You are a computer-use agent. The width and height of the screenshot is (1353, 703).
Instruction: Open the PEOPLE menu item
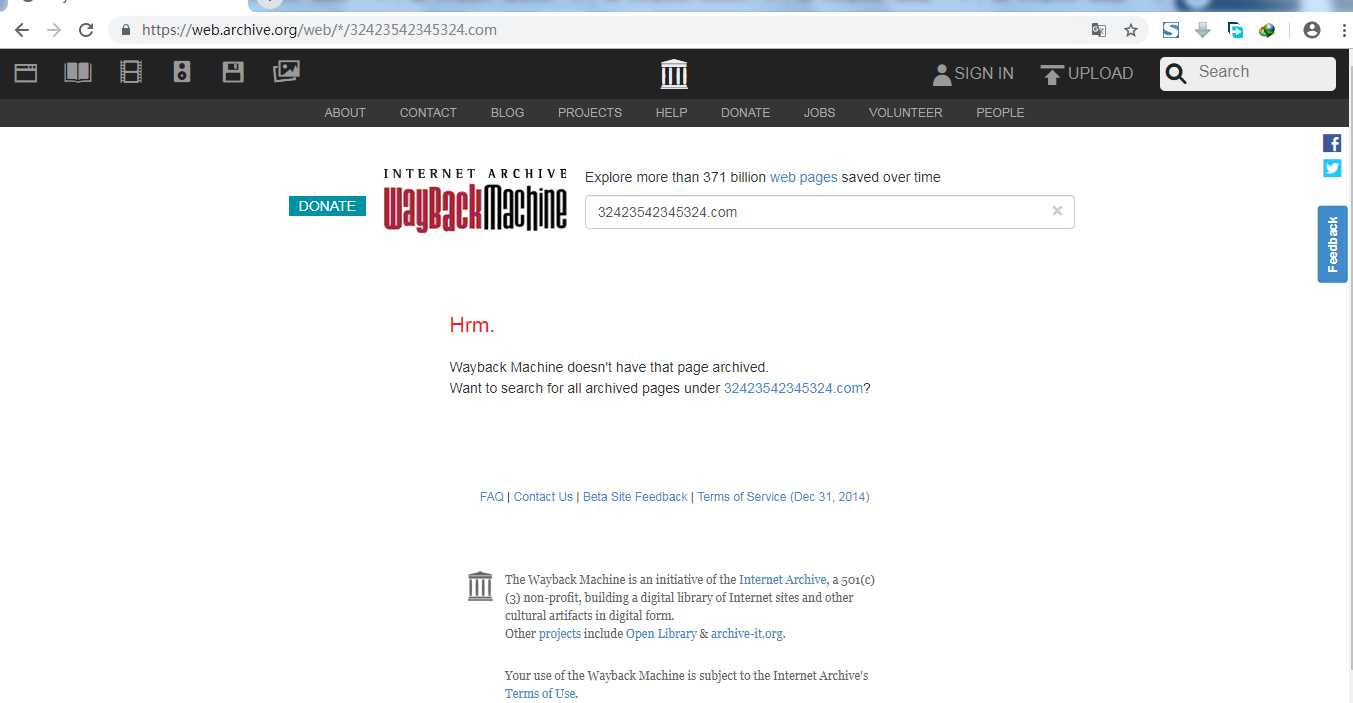tap(1000, 113)
